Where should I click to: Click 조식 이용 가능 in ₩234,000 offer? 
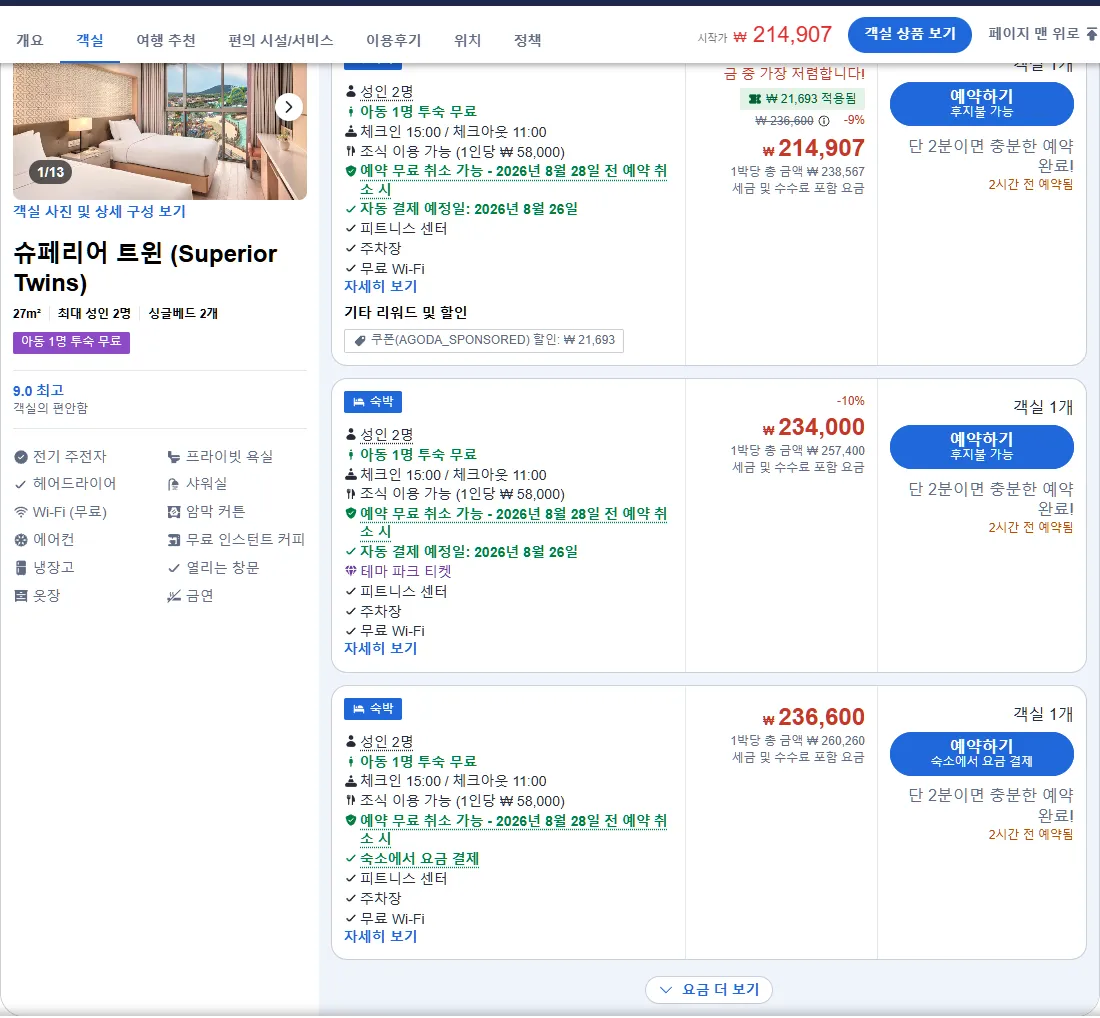462,495
